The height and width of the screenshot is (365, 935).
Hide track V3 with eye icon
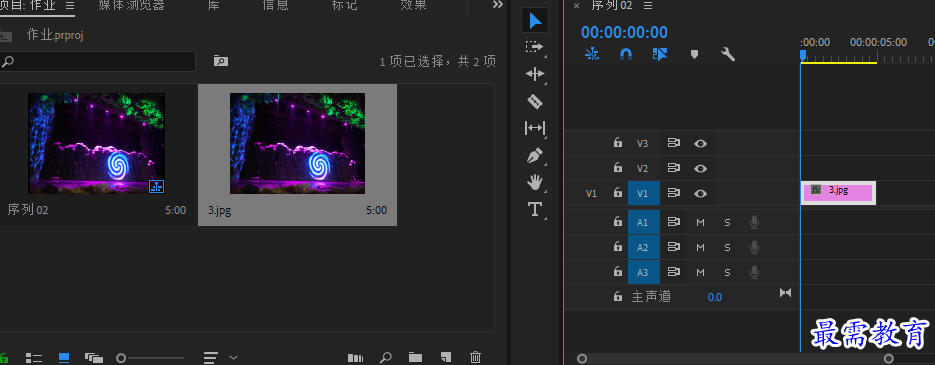click(701, 143)
